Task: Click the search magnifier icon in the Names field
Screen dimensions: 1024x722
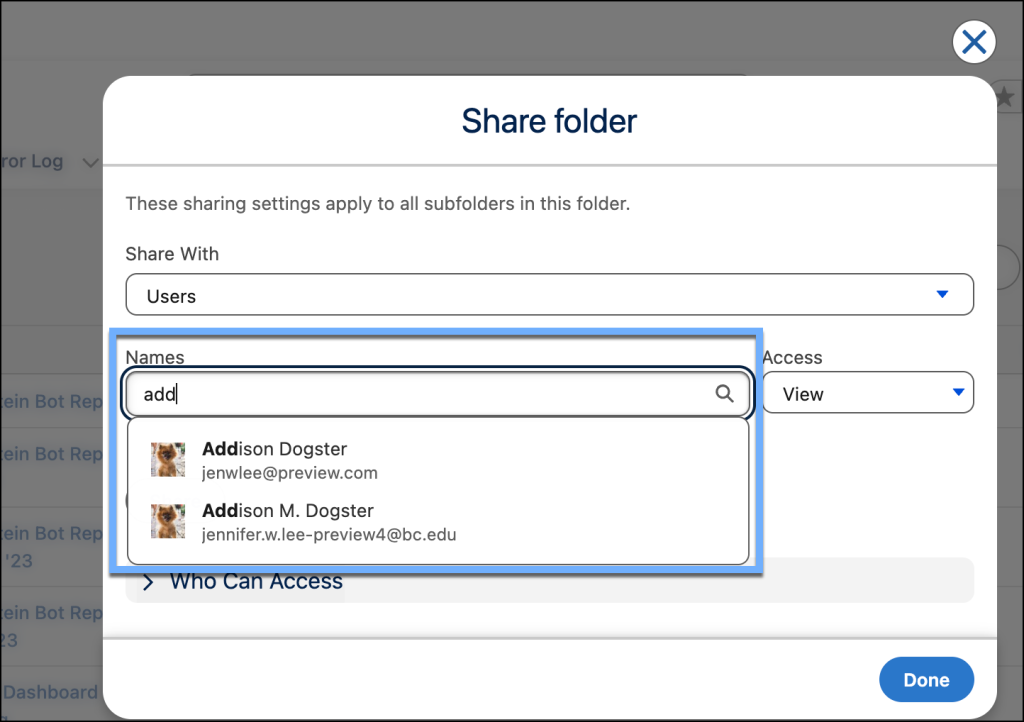Action: click(x=724, y=394)
